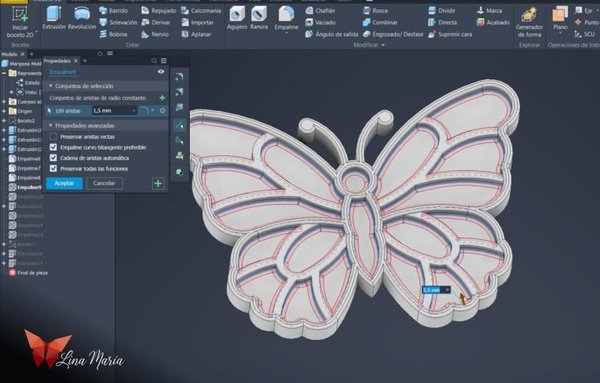
Task: Select the Extrusión tool
Action: tap(54, 18)
